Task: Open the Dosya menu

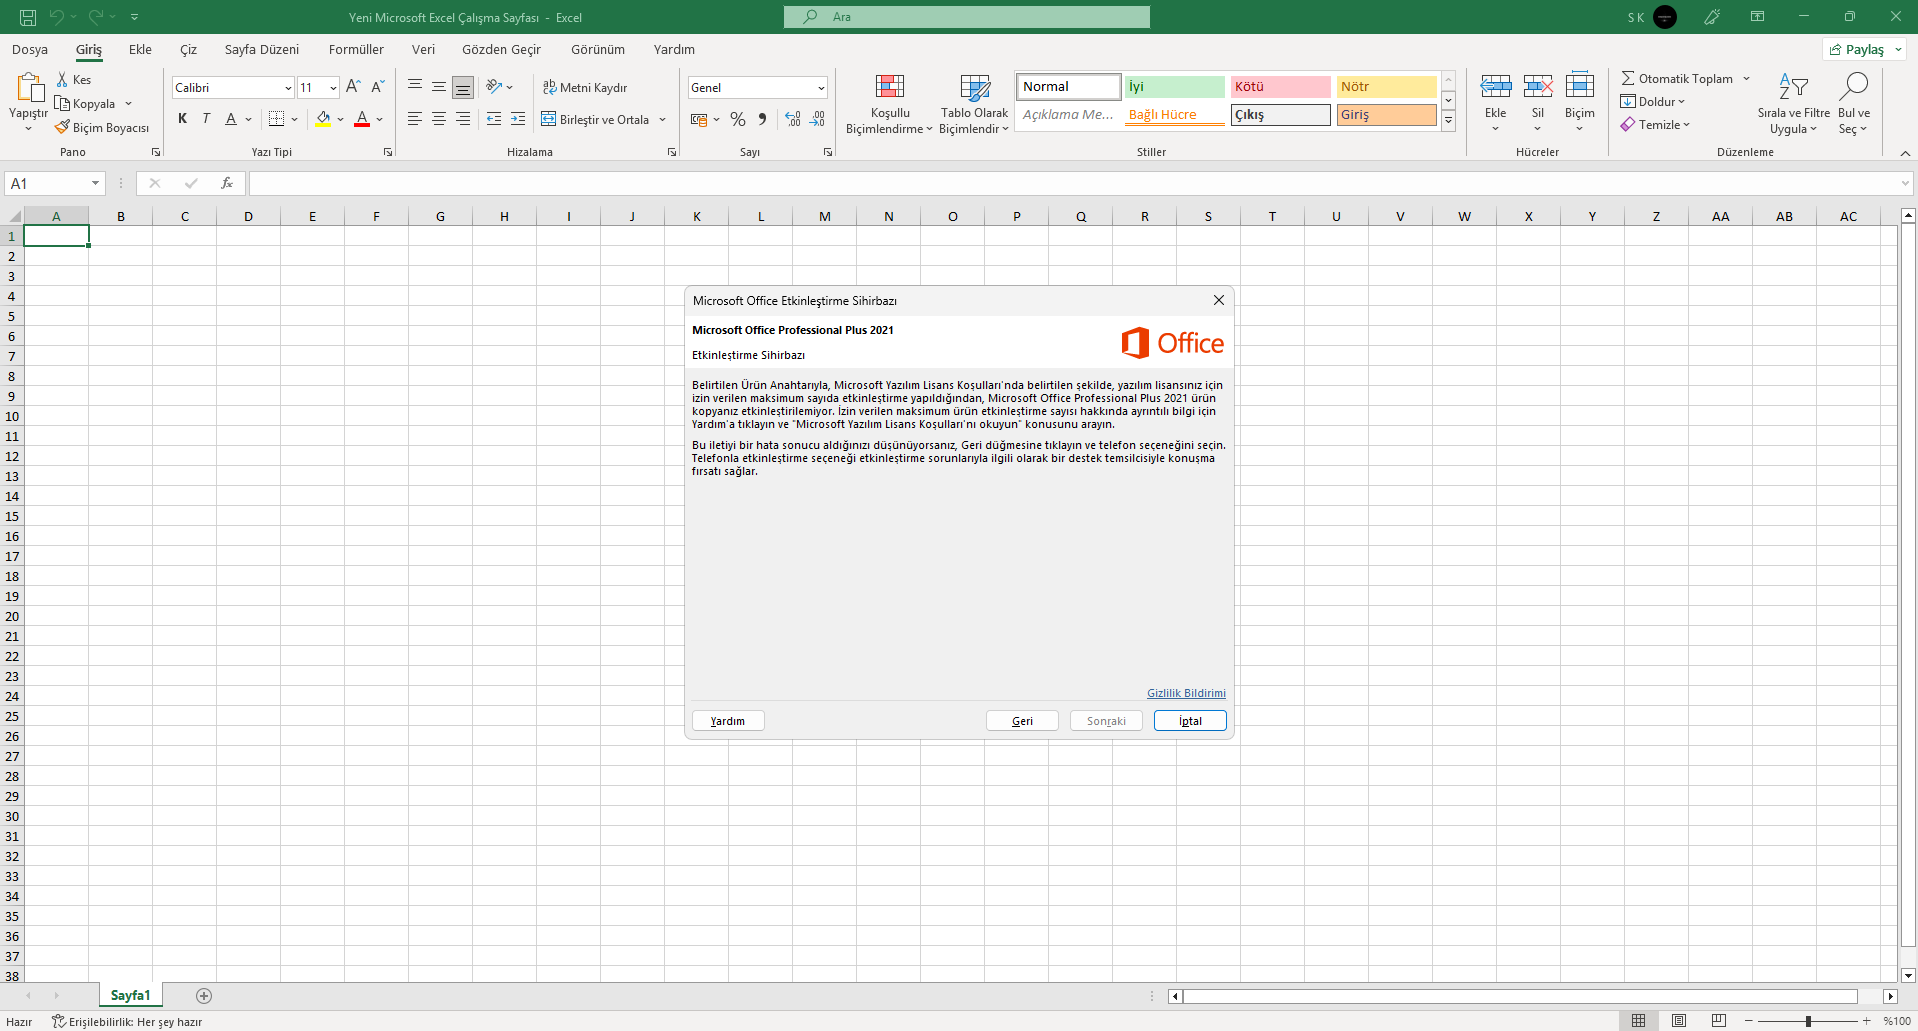Action: pyautogui.click(x=30, y=49)
